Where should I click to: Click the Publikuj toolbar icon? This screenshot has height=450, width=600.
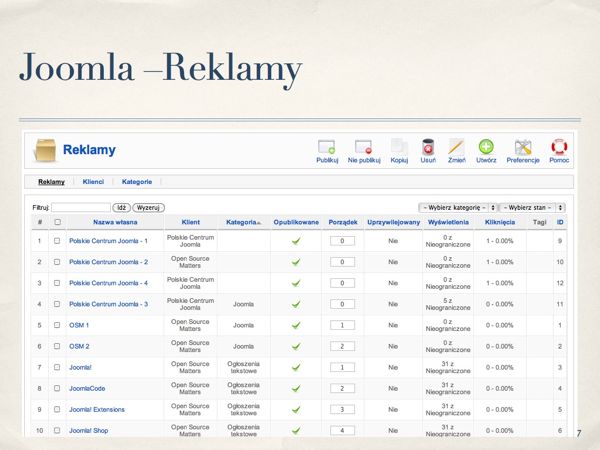pos(327,147)
